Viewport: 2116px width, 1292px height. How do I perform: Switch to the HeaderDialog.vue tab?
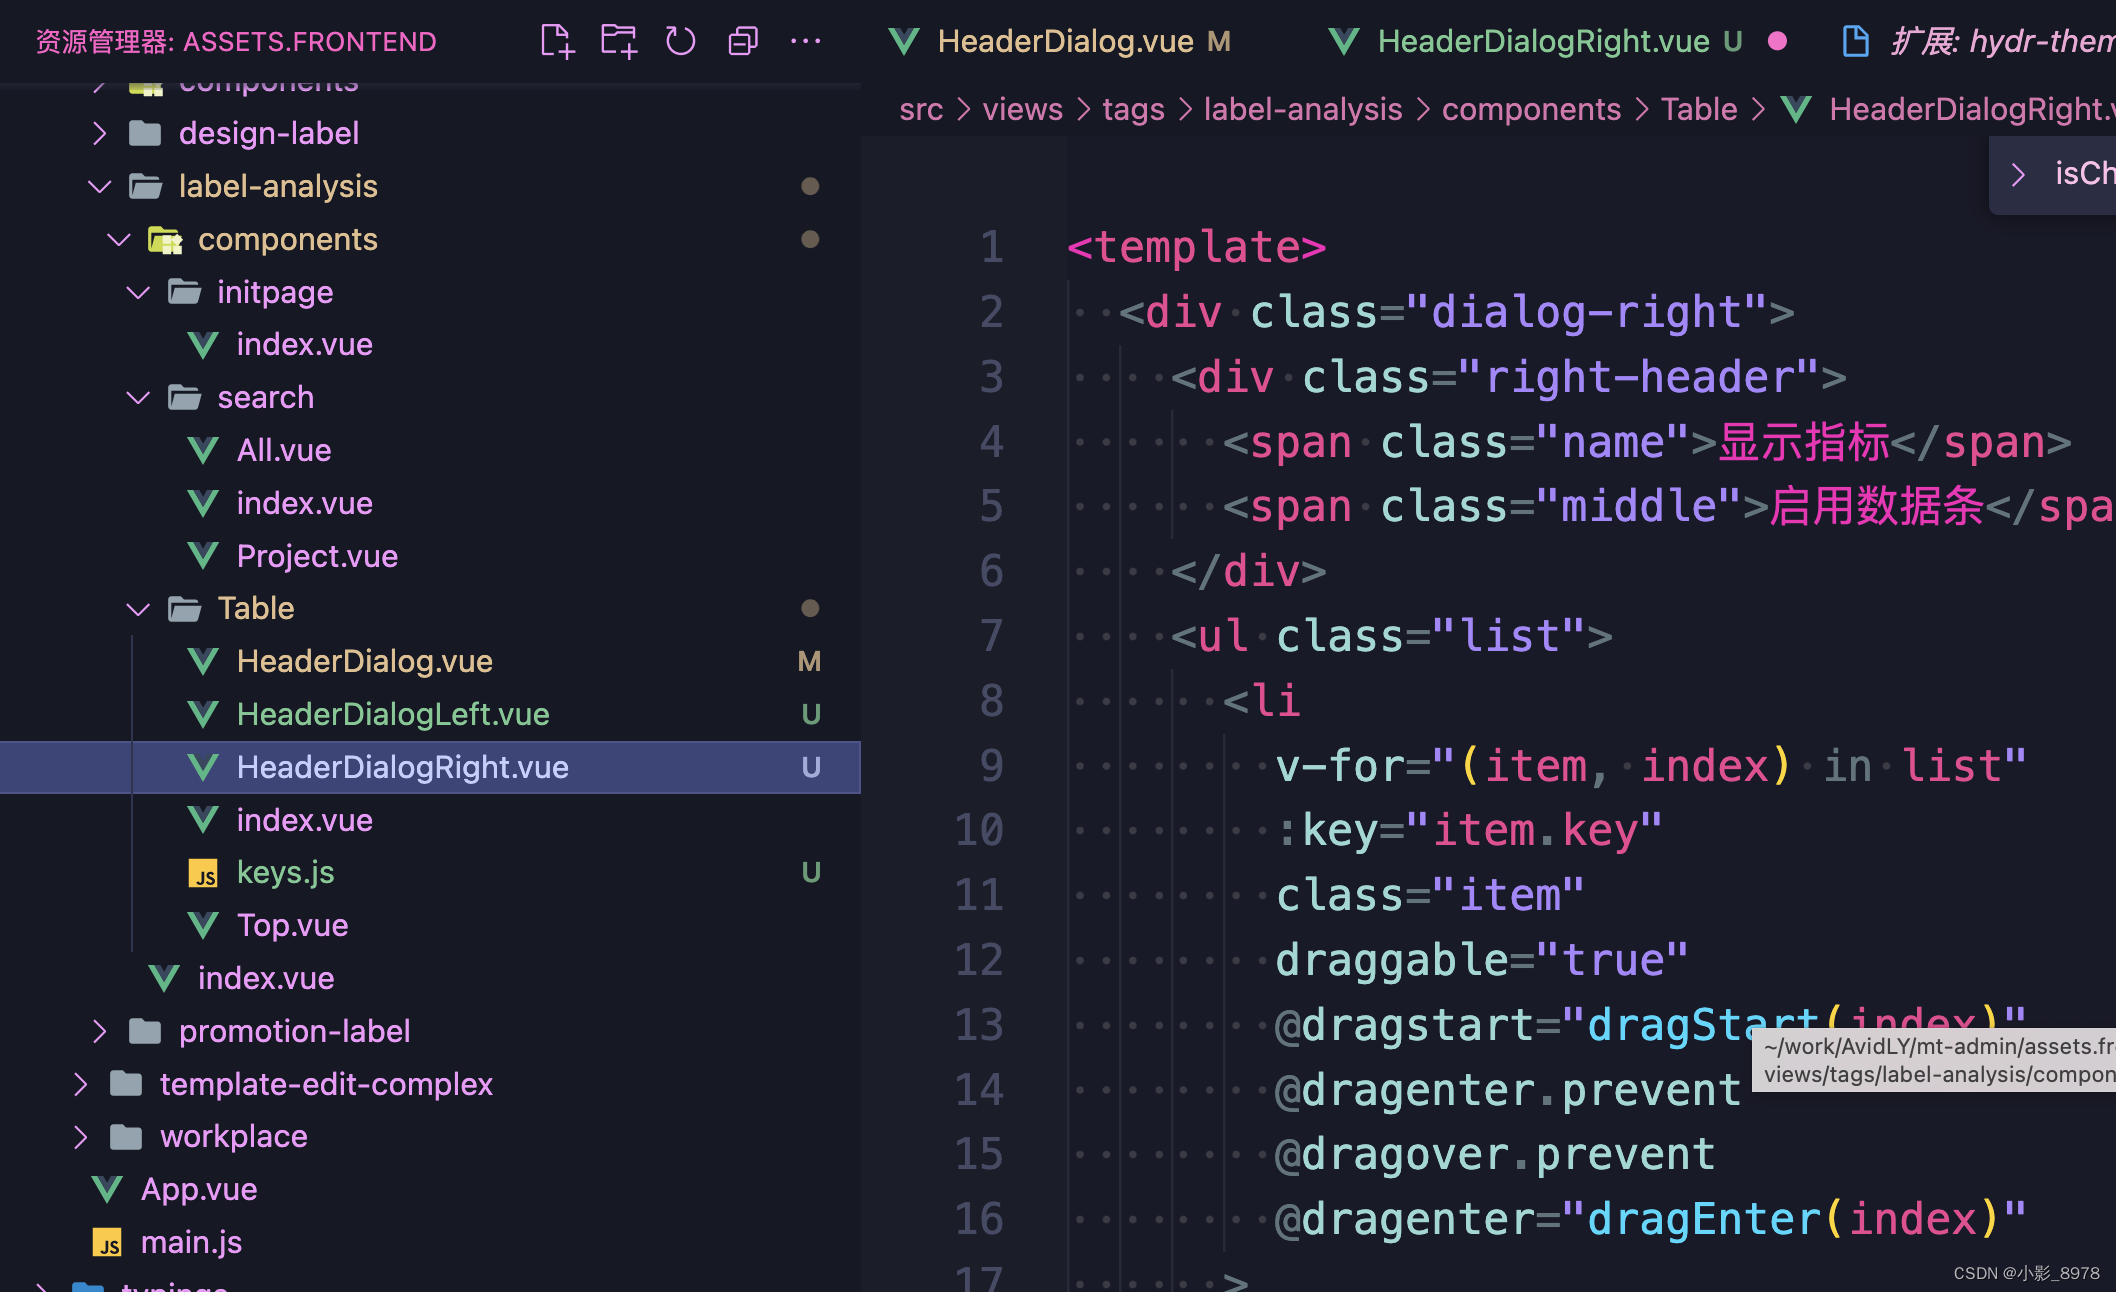point(1064,41)
